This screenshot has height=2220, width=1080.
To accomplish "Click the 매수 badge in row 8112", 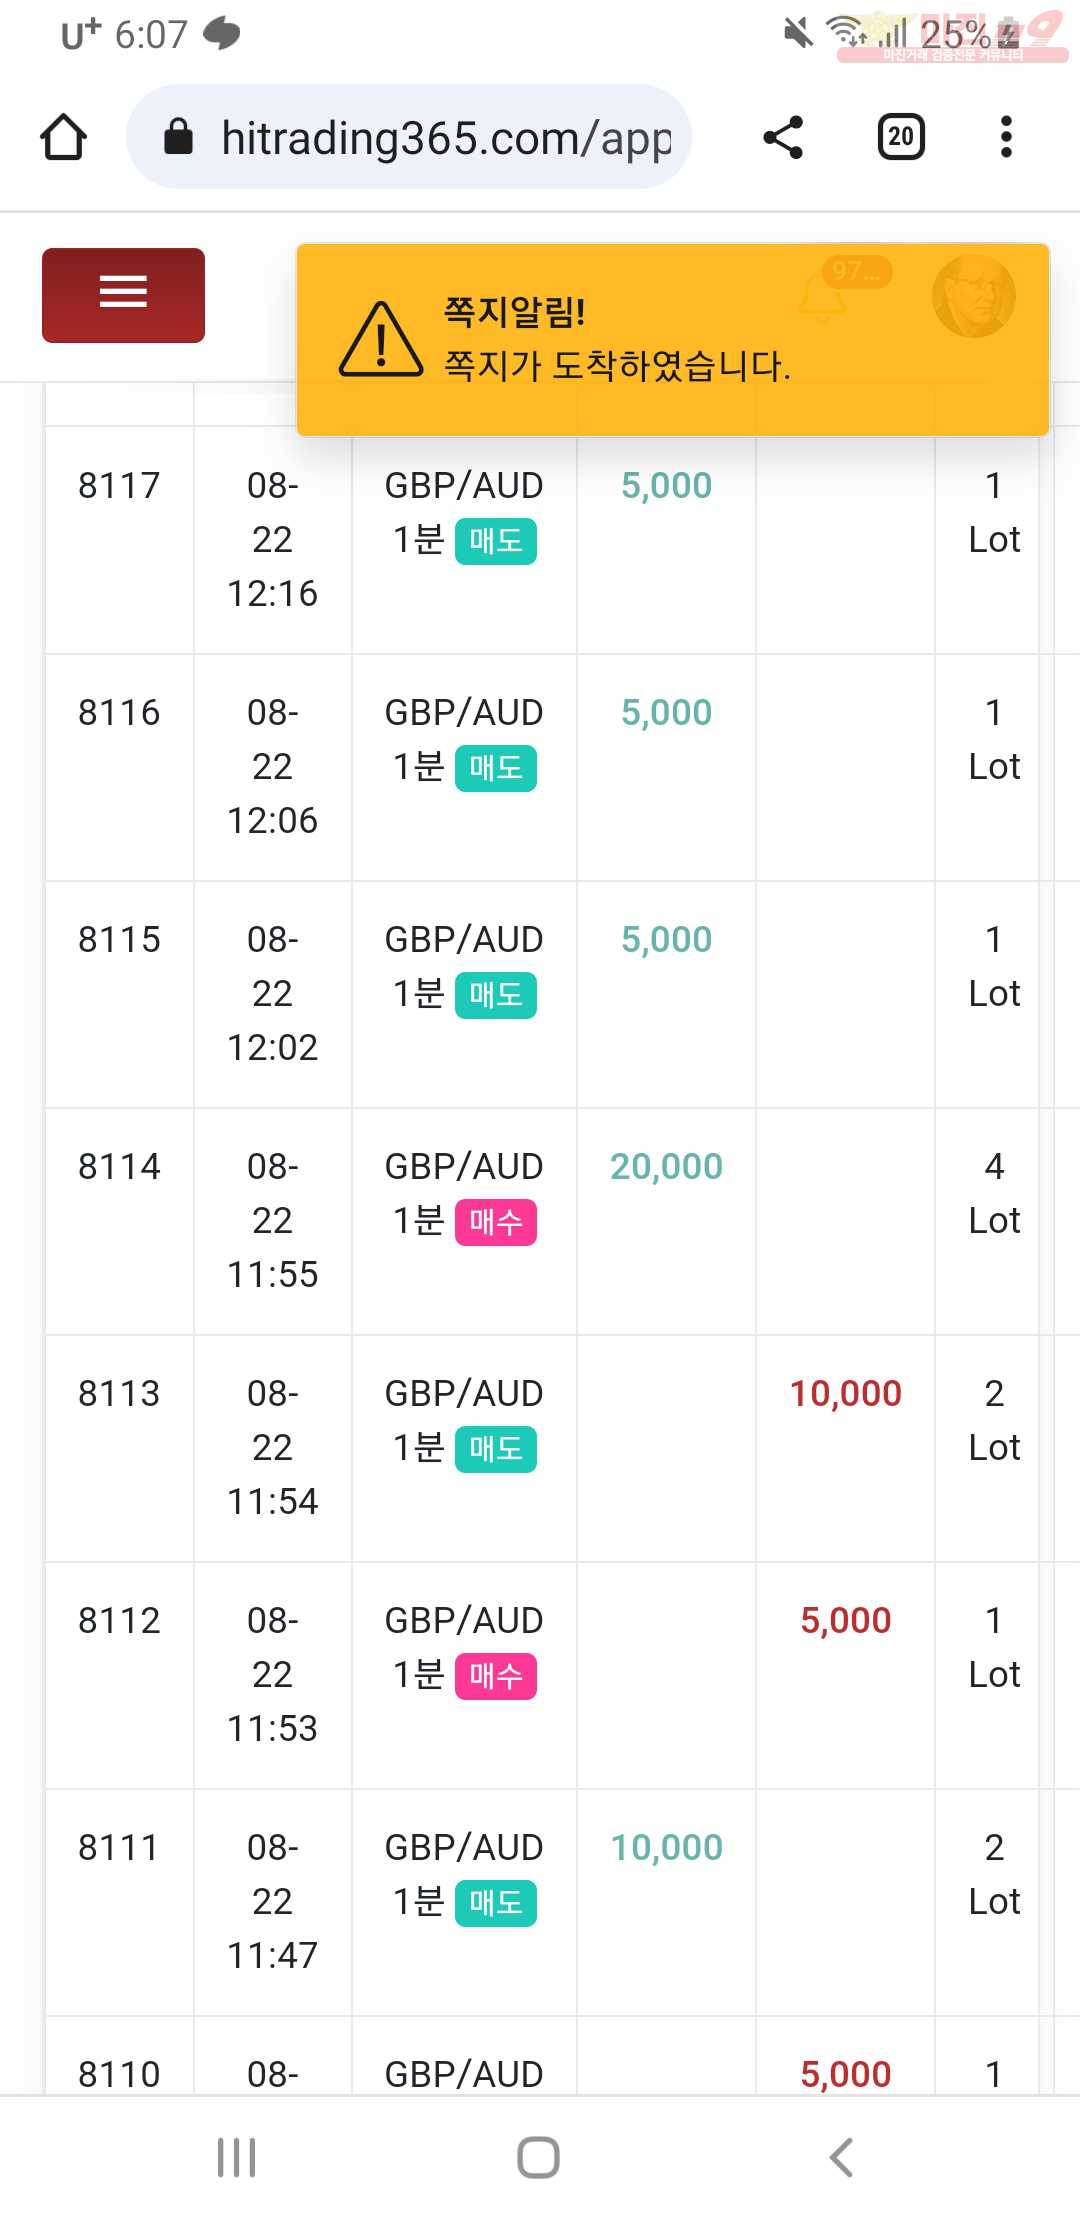I will (x=496, y=1676).
